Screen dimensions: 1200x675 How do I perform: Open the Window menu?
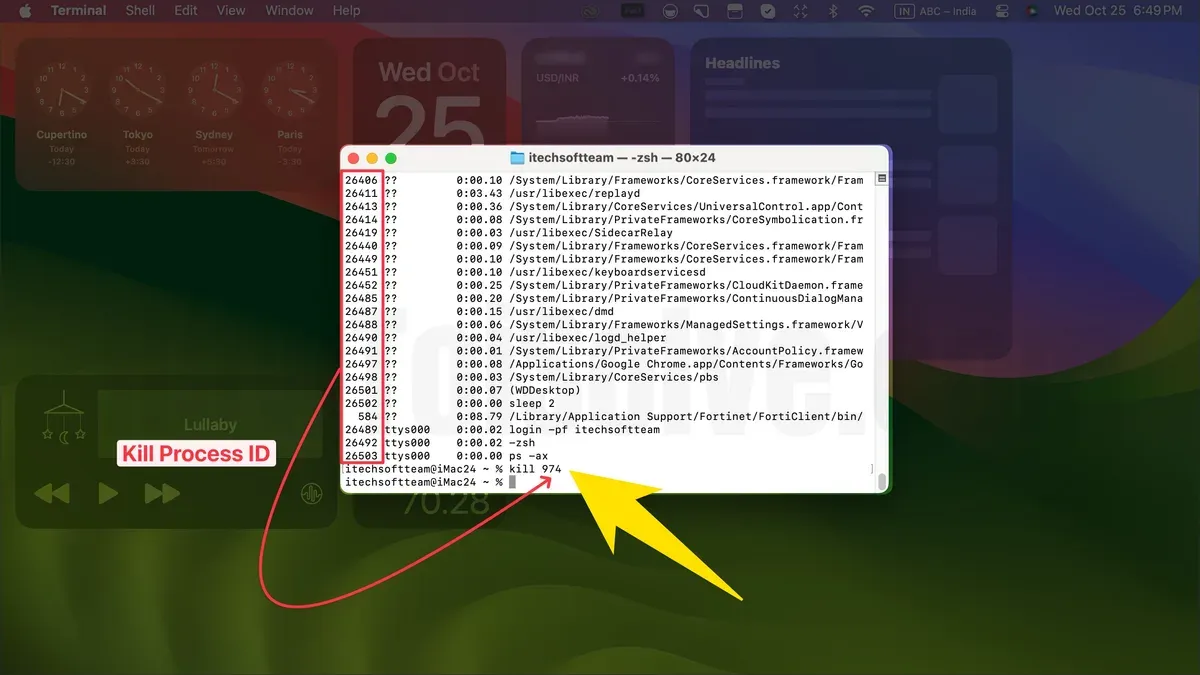pyautogui.click(x=288, y=11)
